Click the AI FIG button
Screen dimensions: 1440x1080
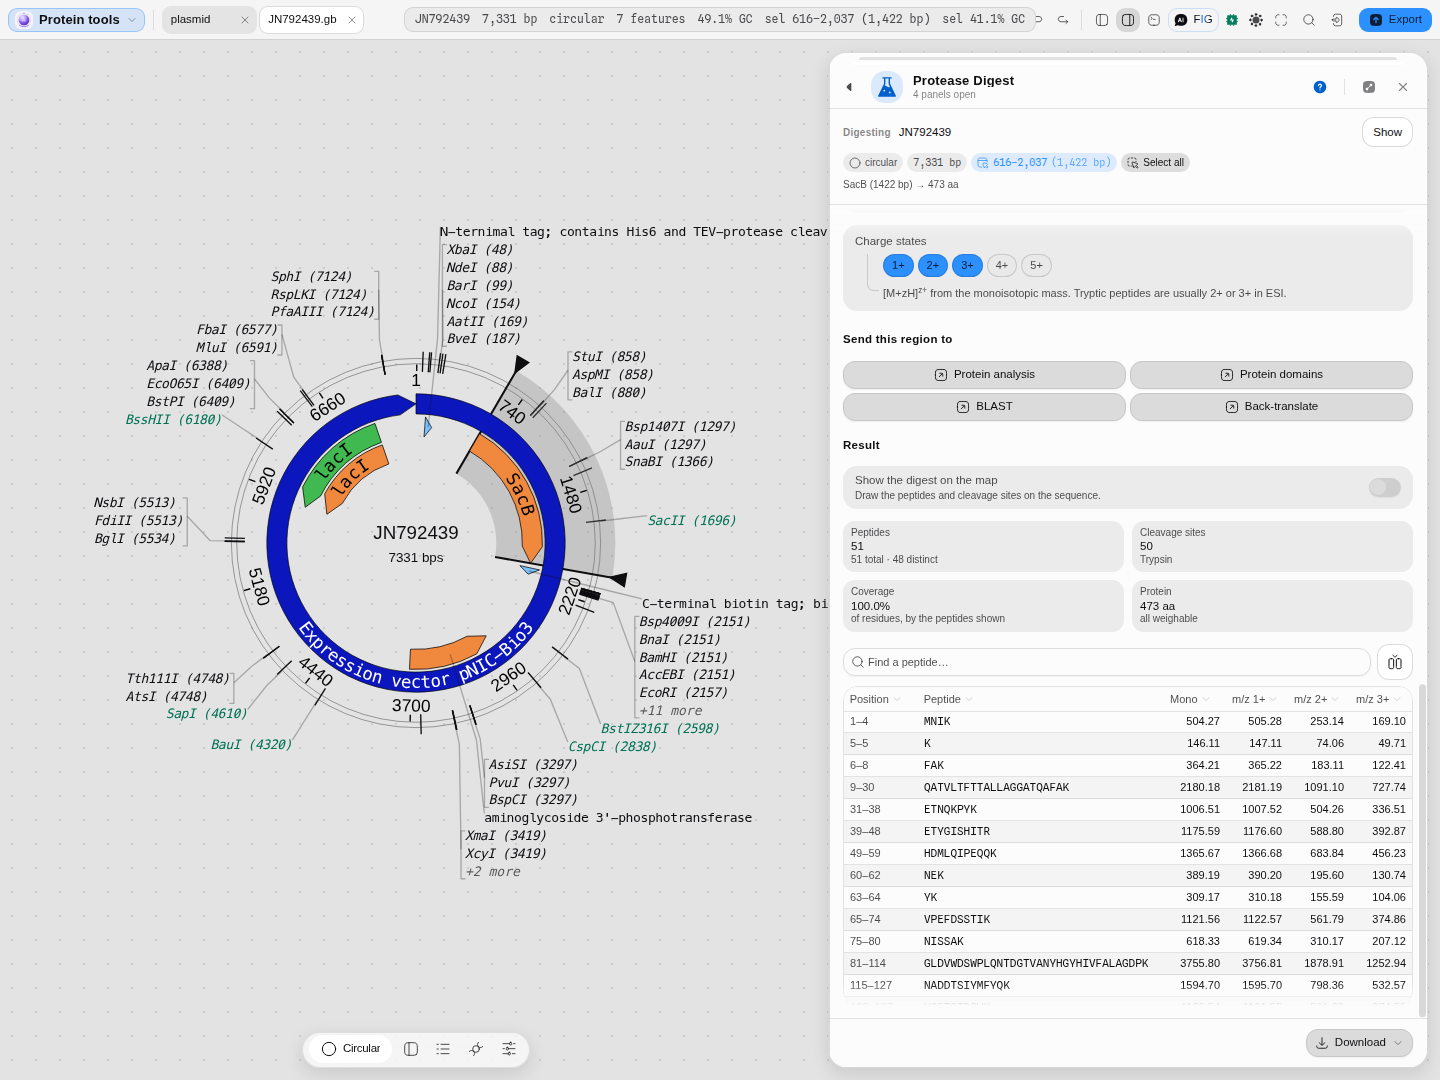tap(1194, 20)
